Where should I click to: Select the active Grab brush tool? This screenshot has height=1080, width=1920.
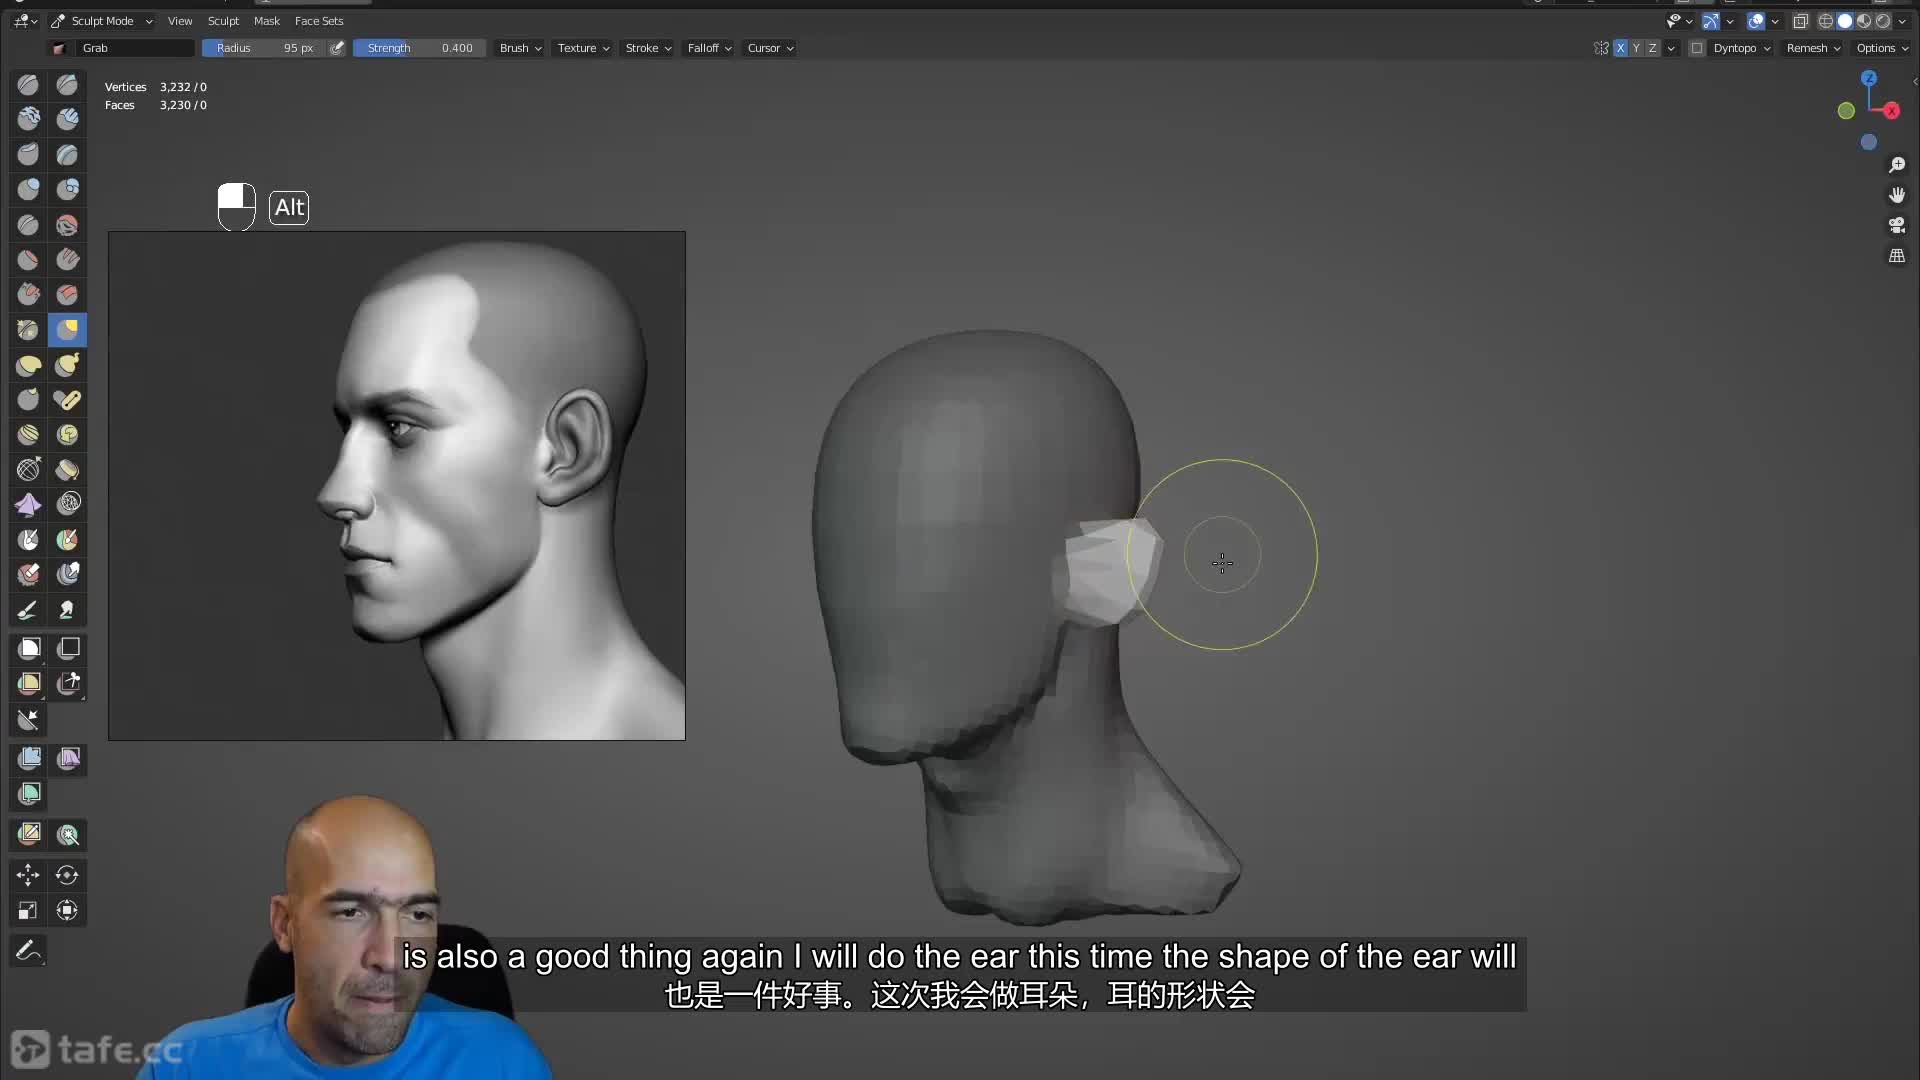coord(67,329)
